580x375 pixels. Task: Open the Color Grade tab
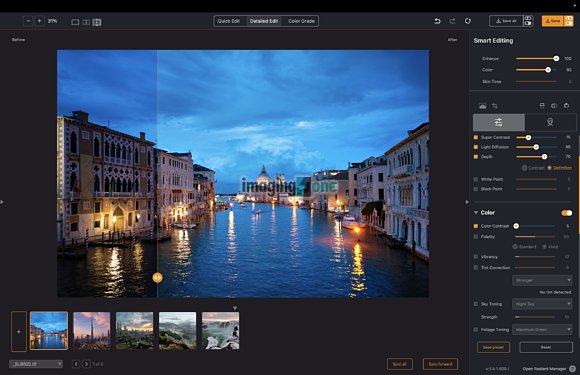click(301, 21)
